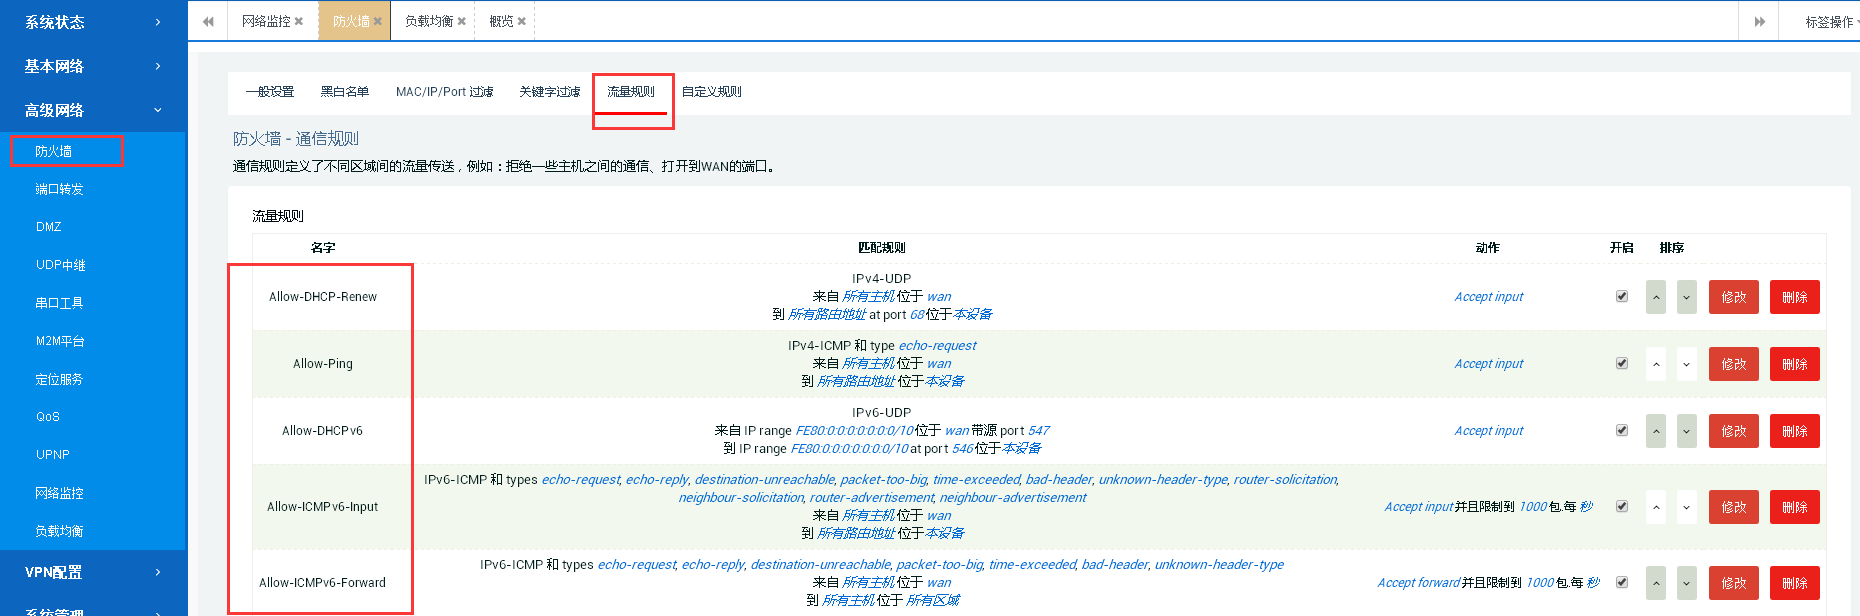Viewport: 1860px width, 616px height.
Task: Uncheck the Allow-ICMPv6-Forward enable checkbox
Action: 1622,582
